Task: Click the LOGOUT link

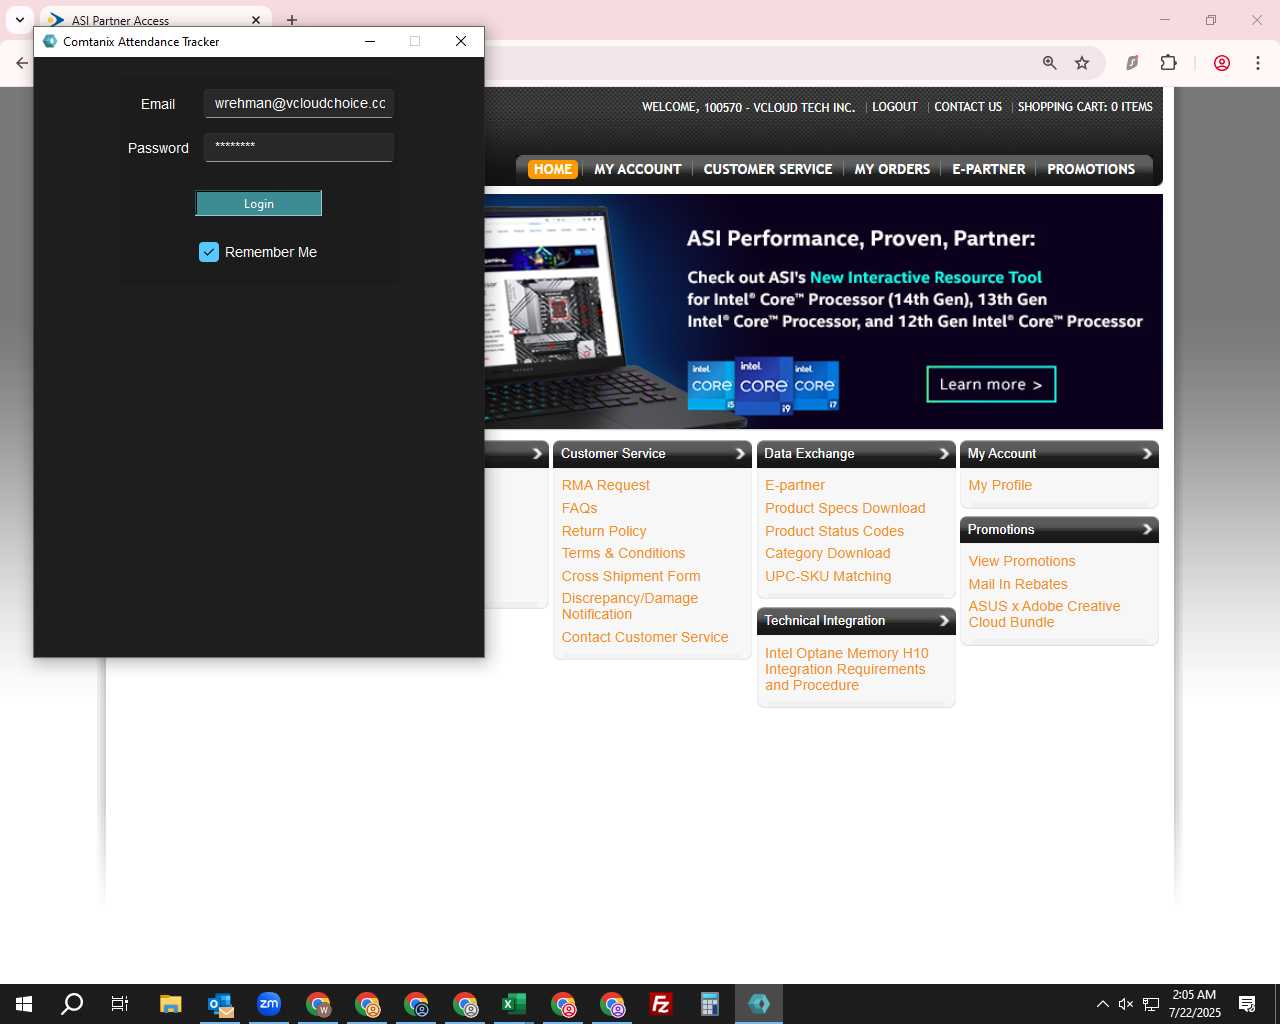Action: (x=895, y=107)
